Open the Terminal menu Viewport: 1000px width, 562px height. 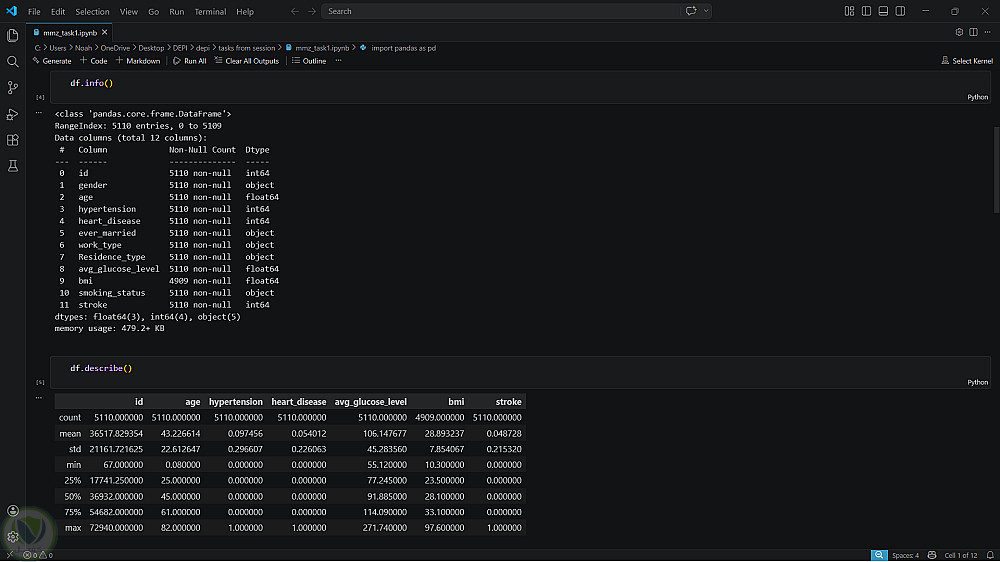click(x=210, y=12)
